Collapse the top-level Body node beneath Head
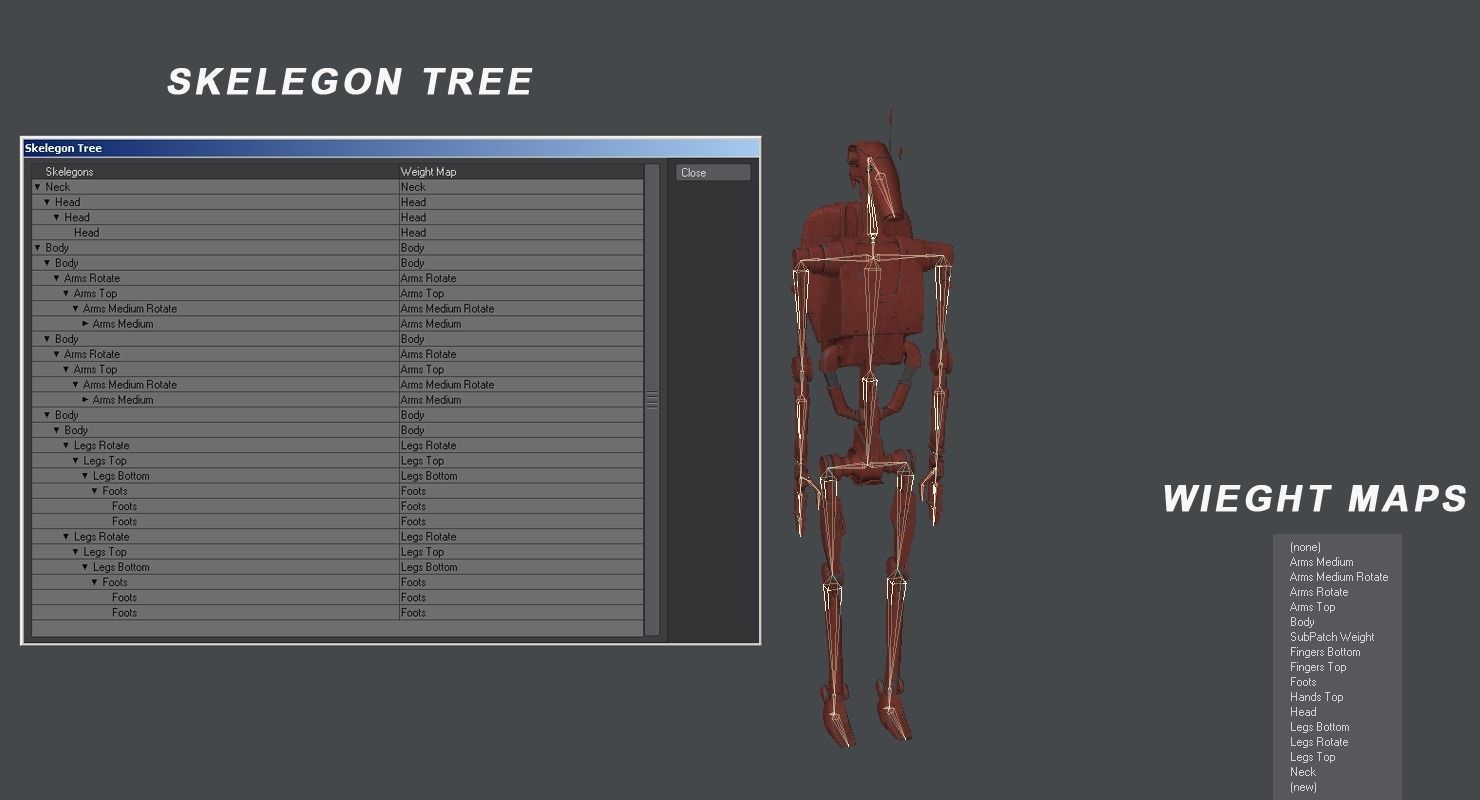The height and width of the screenshot is (800, 1480). click(38, 248)
